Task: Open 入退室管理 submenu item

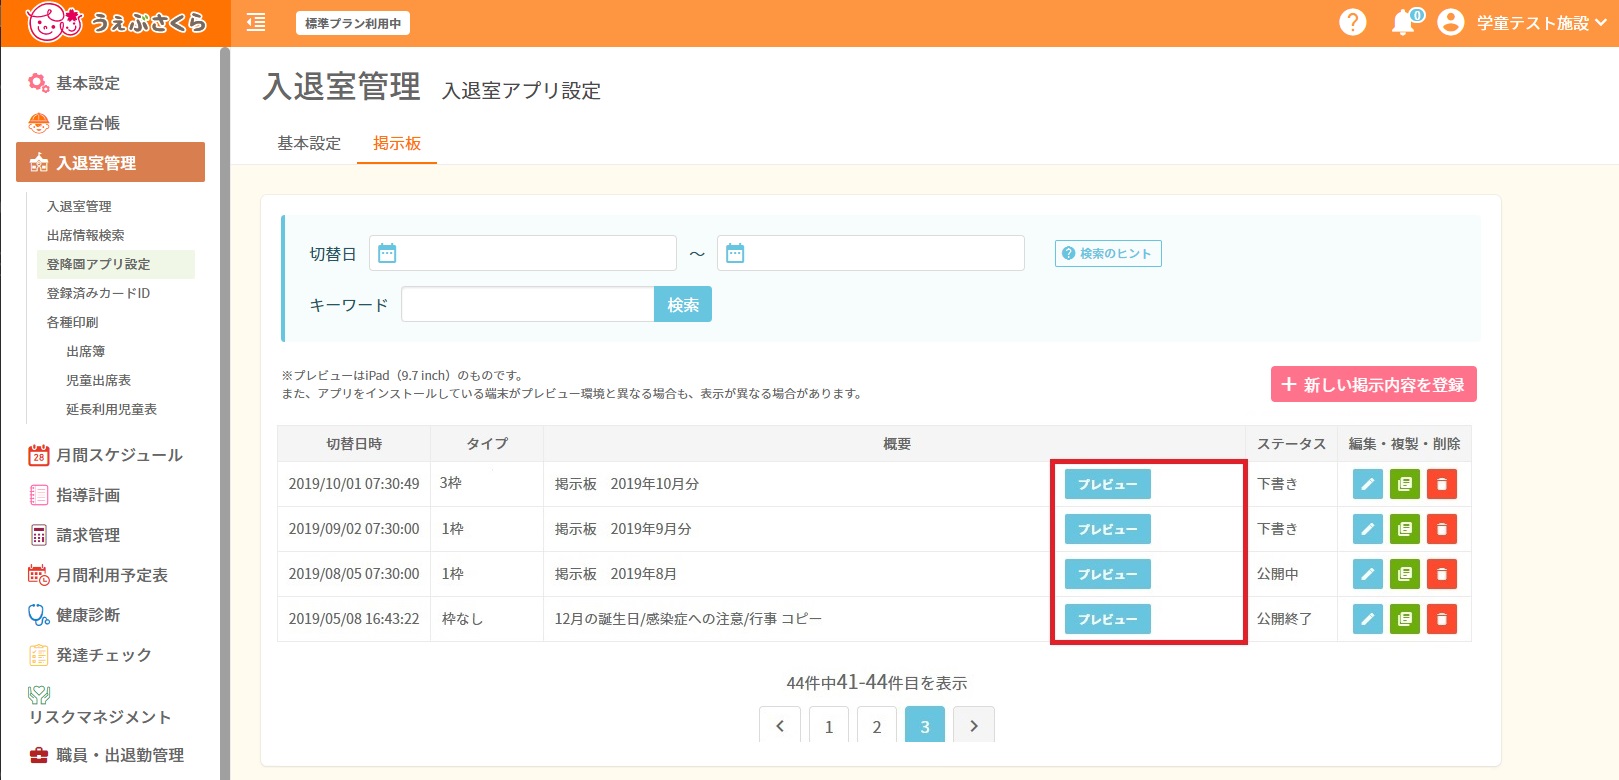Action: pos(79,206)
